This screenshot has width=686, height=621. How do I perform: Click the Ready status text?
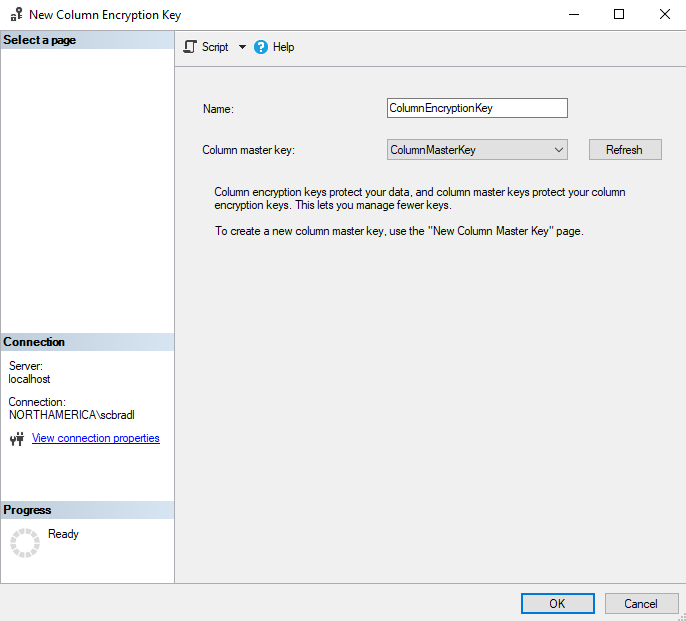(63, 534)
